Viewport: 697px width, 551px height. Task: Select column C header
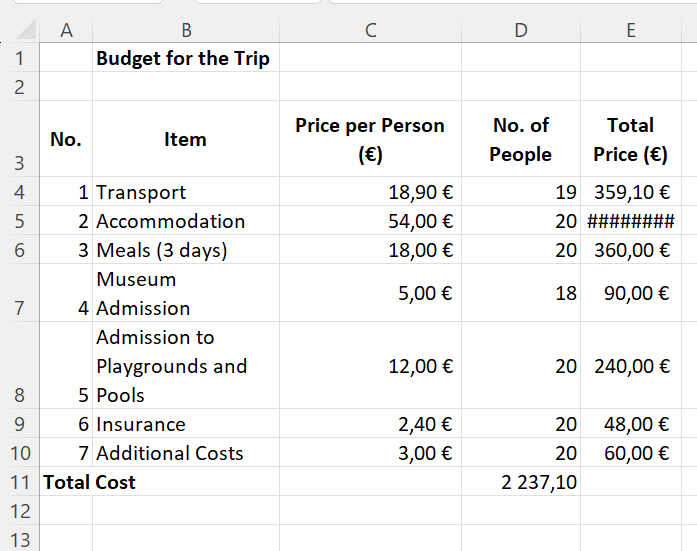(370, 30)
